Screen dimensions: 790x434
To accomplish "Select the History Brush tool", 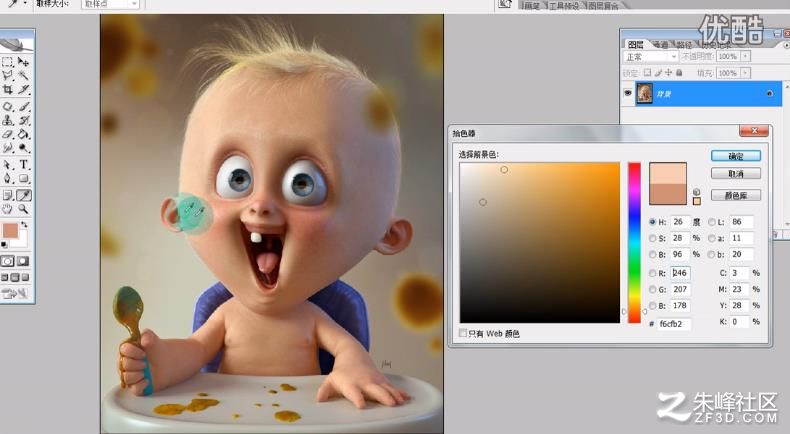I will (x=23, y=120).
